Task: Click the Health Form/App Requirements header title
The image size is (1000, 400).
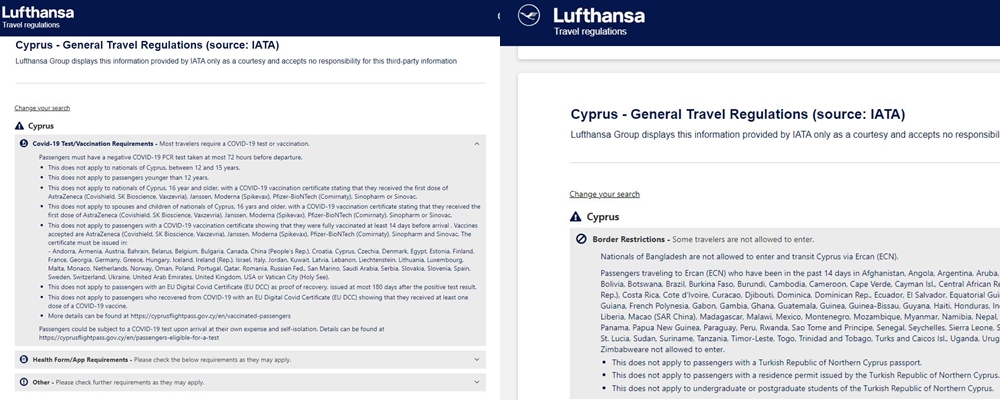Action: (x=81, y=360)
